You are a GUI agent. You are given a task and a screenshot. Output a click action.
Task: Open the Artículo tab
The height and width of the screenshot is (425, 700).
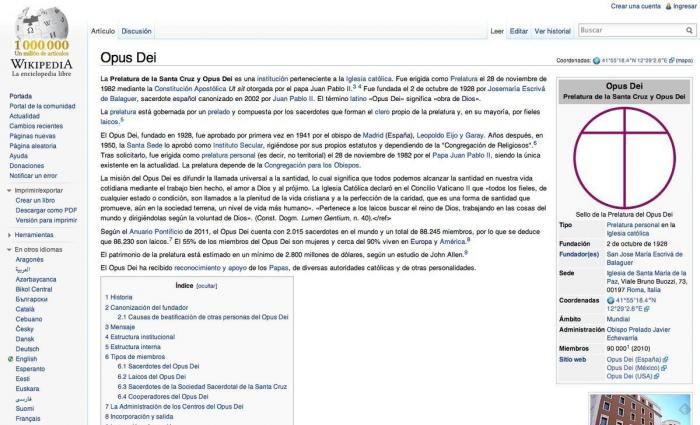coord(103,31)
